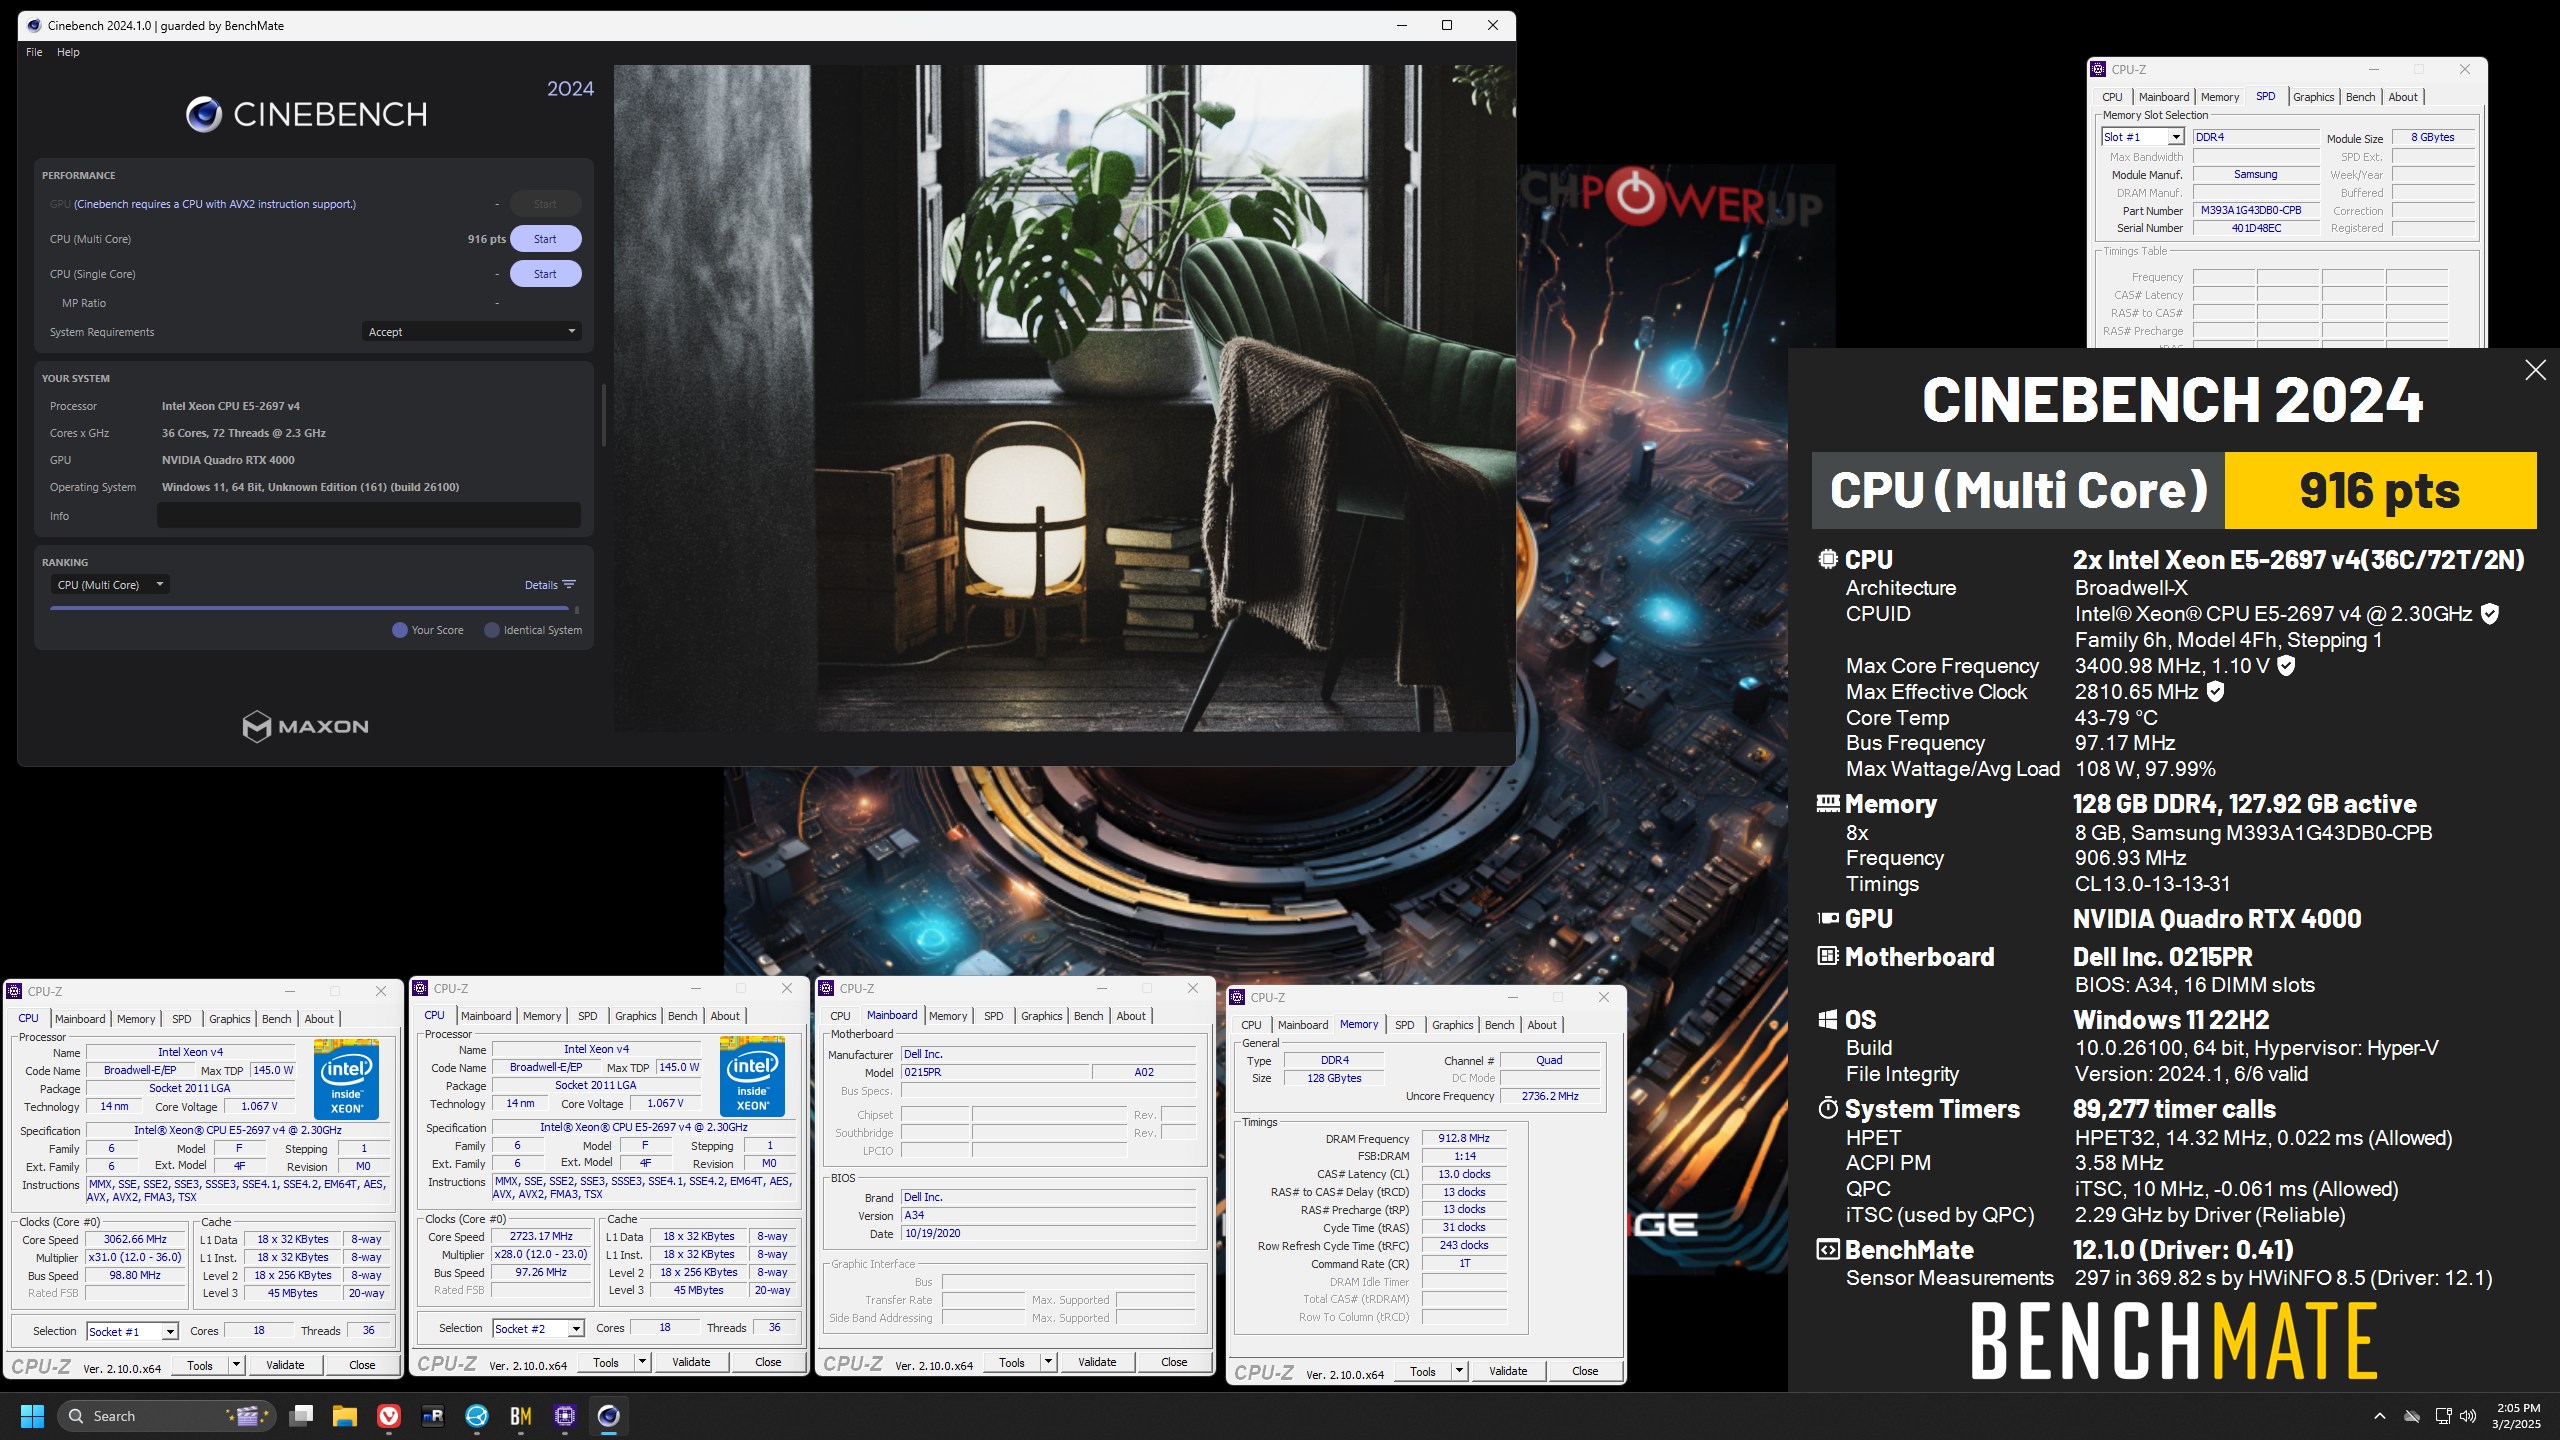Click Validate in the Socket #1 CPU-Z window

[x=285, y=1365]
